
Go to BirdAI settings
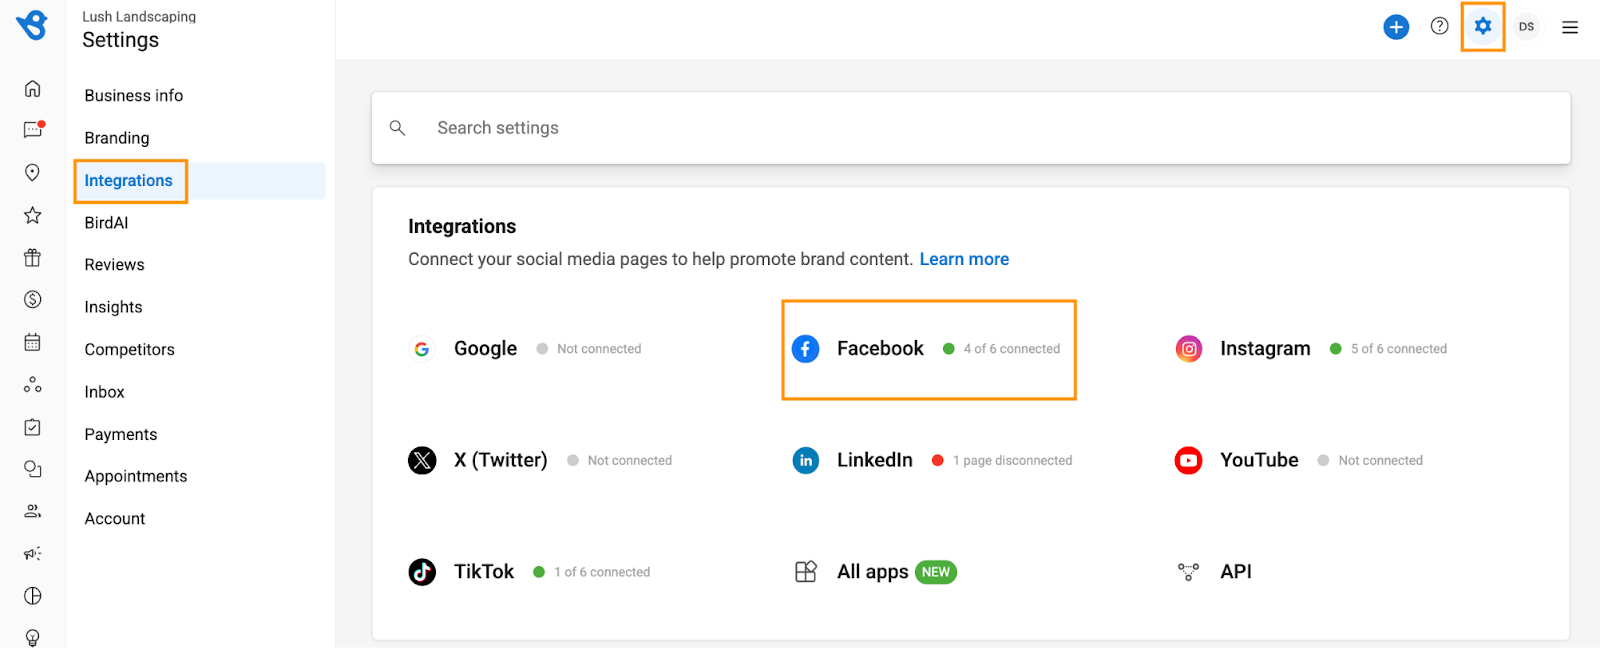[106, 223]
